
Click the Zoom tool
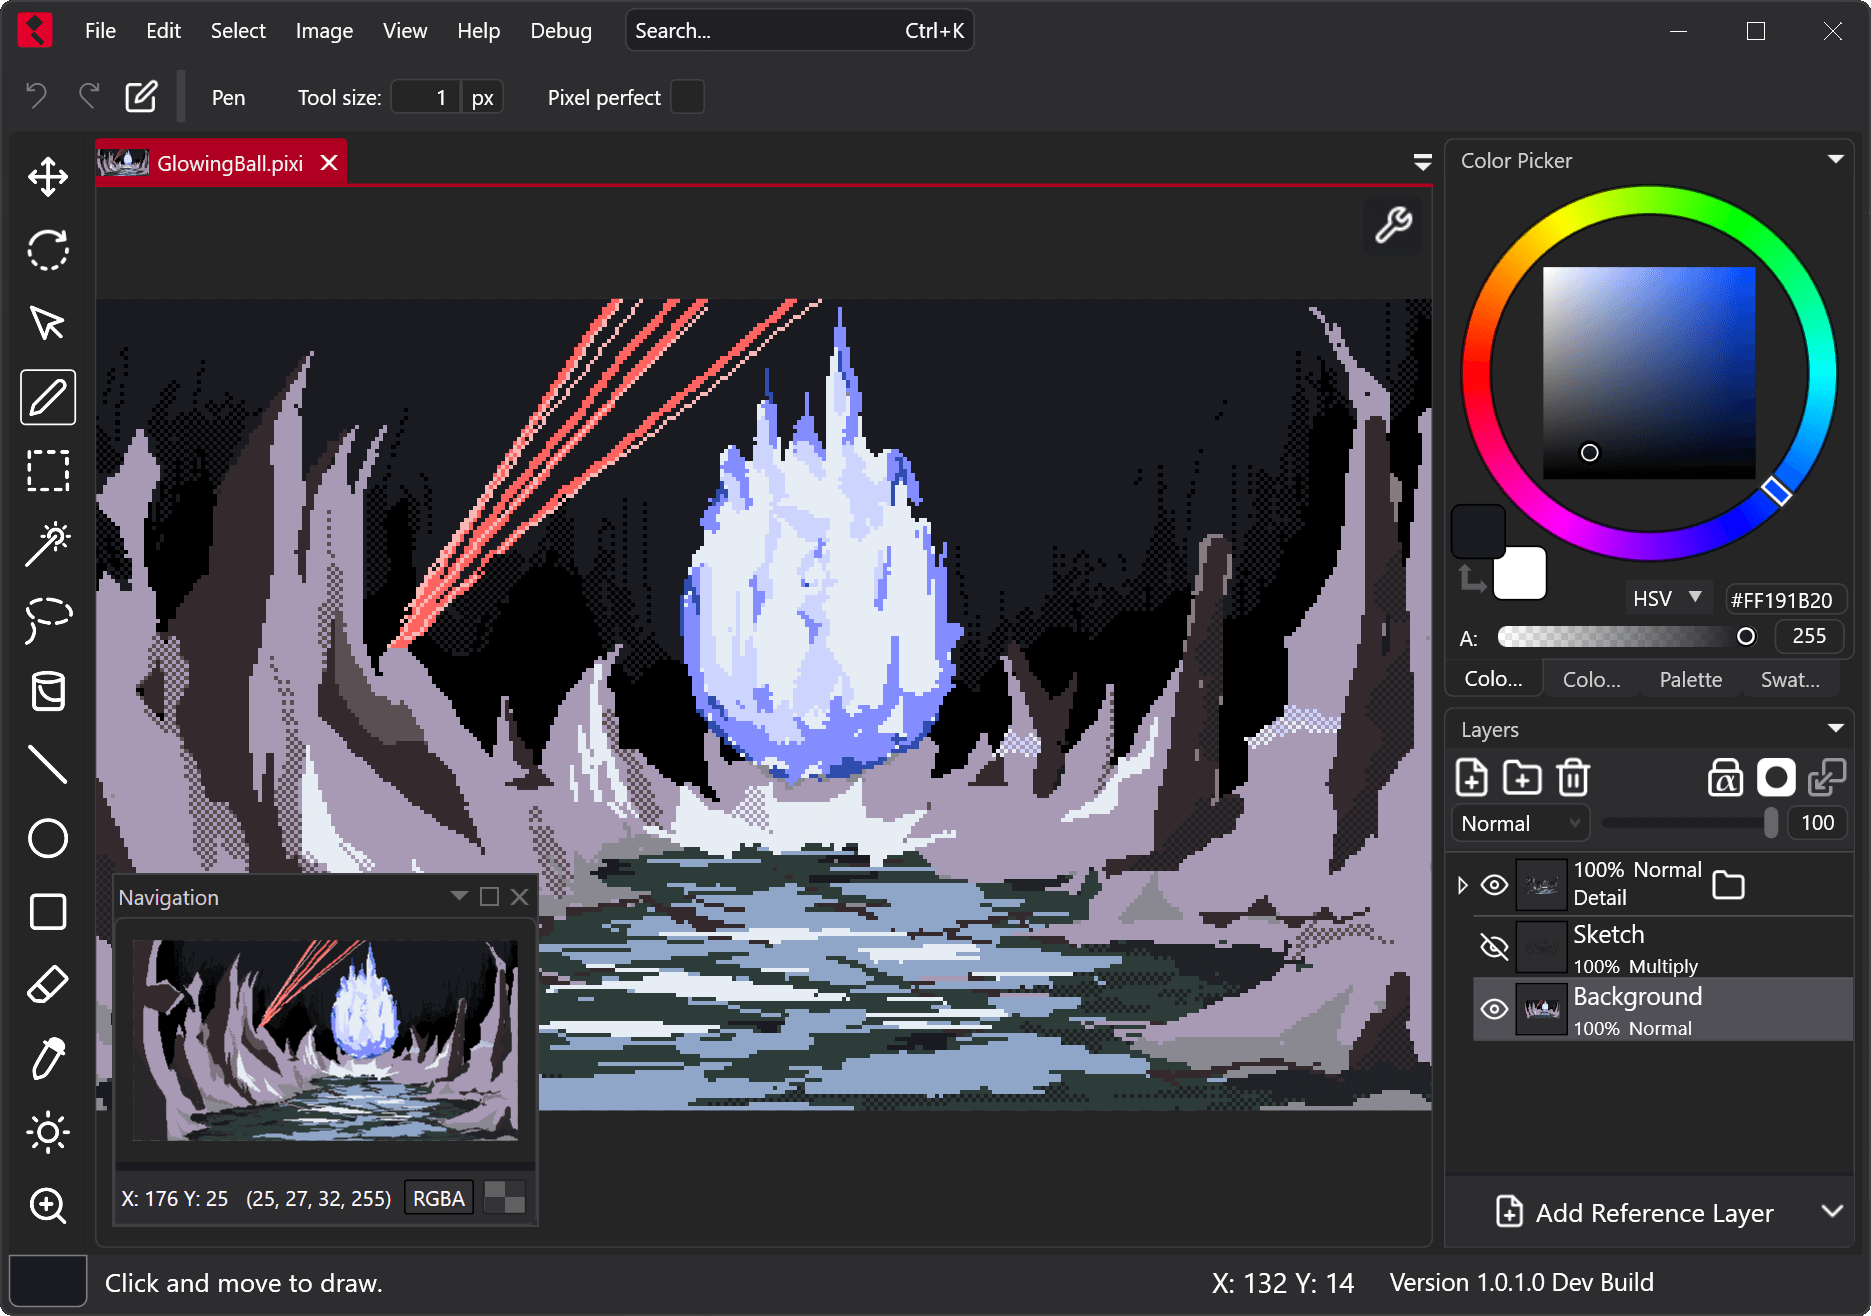[47, 1206]
